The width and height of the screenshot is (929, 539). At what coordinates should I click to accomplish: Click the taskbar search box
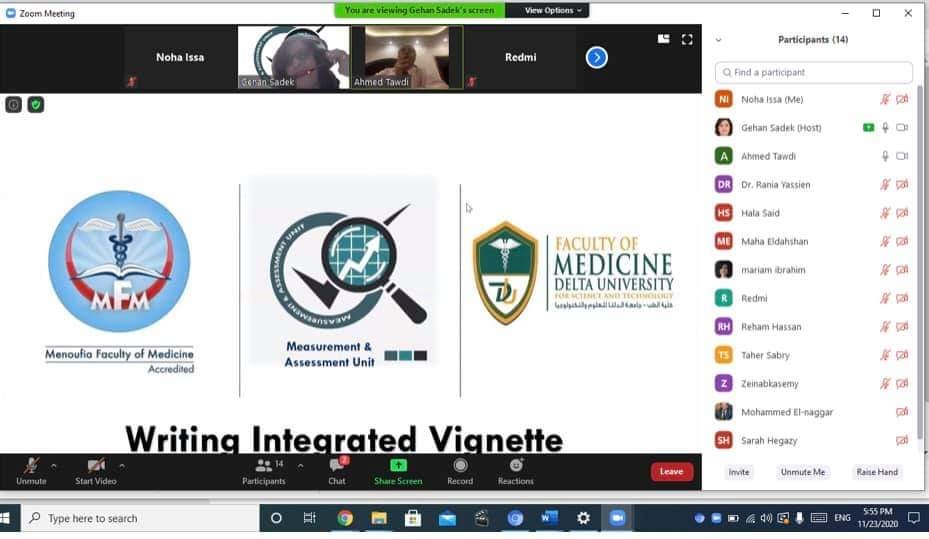140,518
